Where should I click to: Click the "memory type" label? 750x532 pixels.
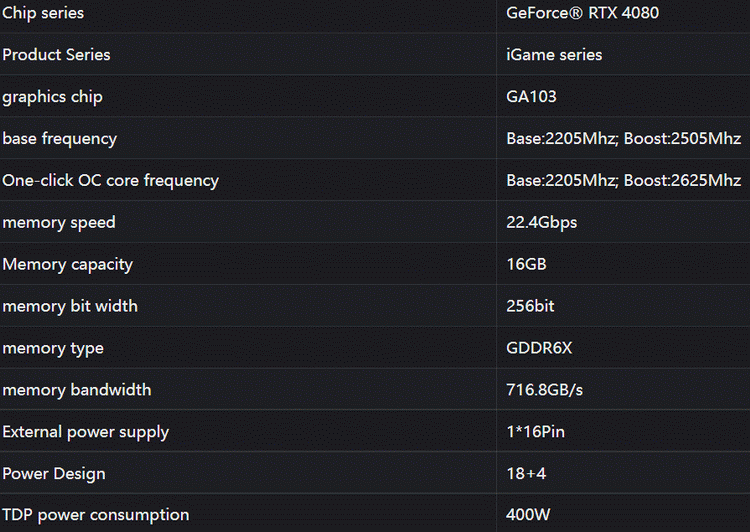pos(52,348)
